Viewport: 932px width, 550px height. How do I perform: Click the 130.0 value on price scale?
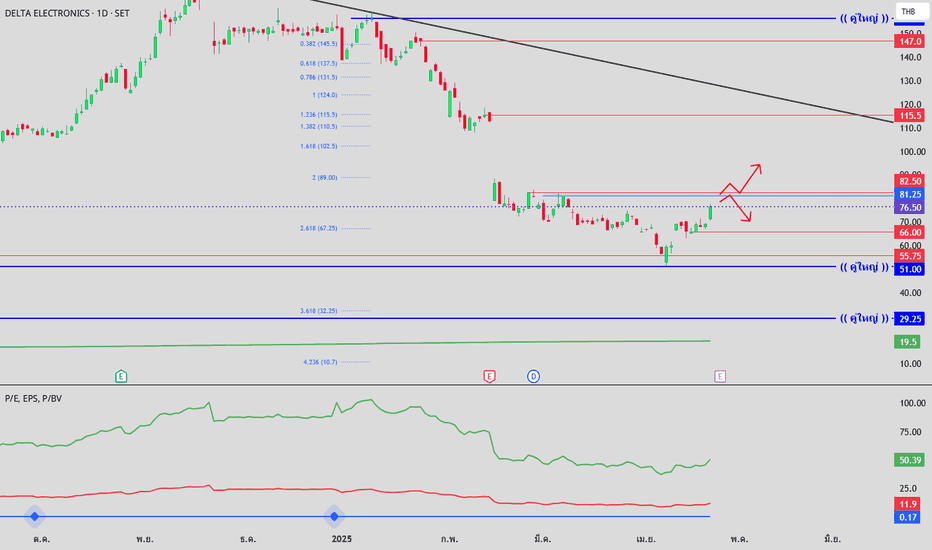click(x=910, y=81)
